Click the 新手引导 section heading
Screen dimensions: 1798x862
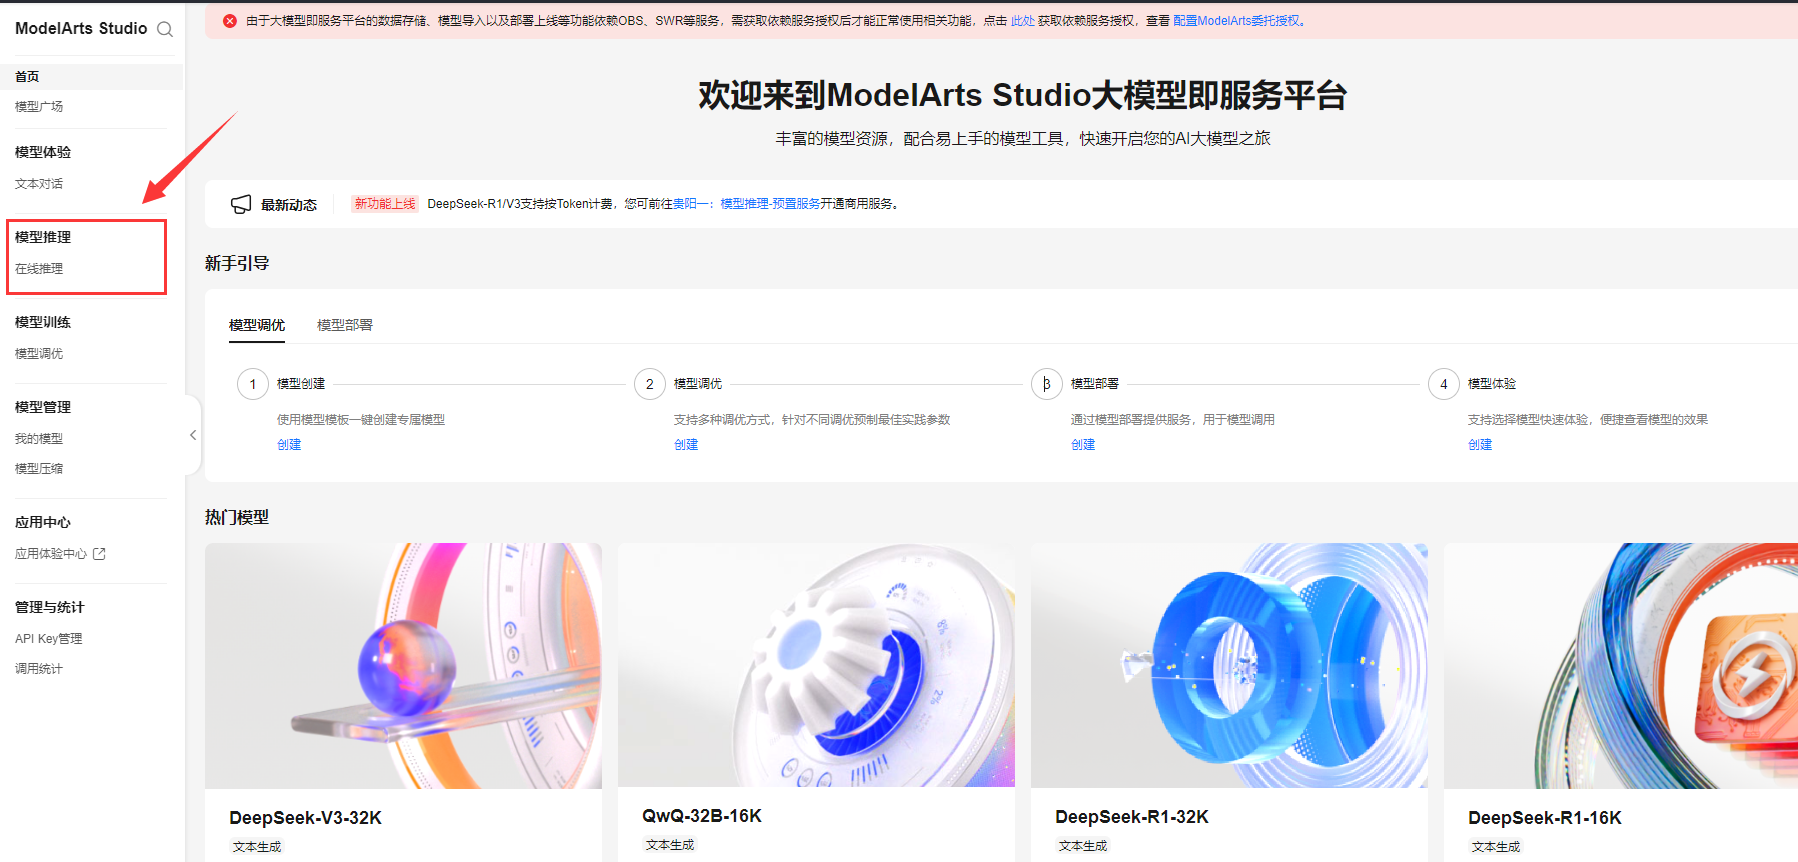pos(237,263)
